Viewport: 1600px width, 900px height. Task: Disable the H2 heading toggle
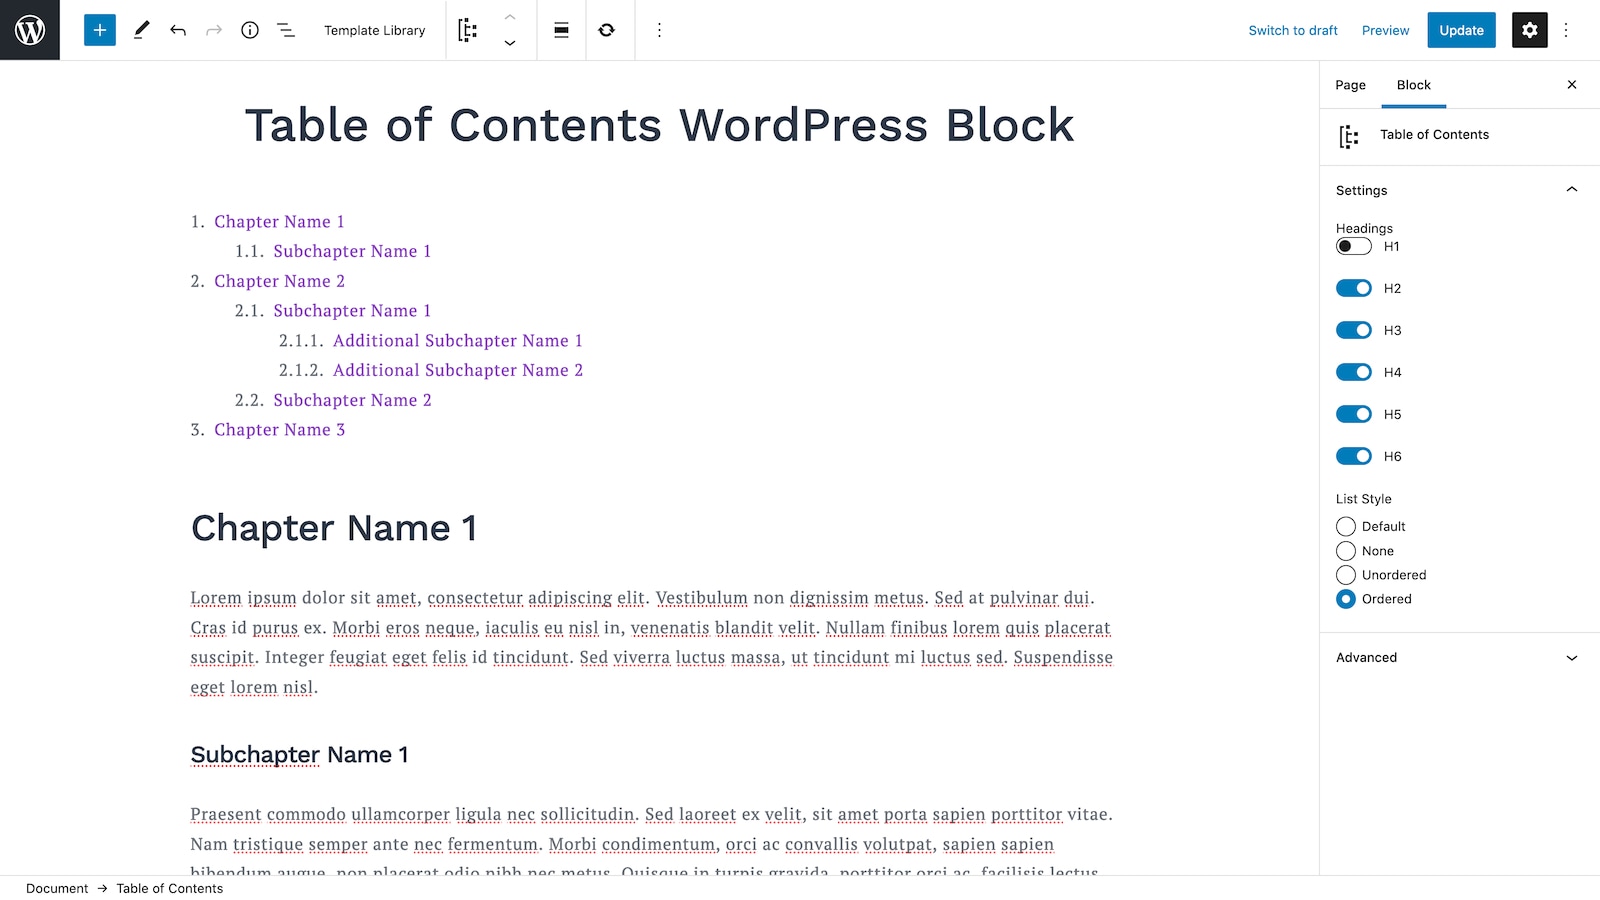tap(1354, 288)
